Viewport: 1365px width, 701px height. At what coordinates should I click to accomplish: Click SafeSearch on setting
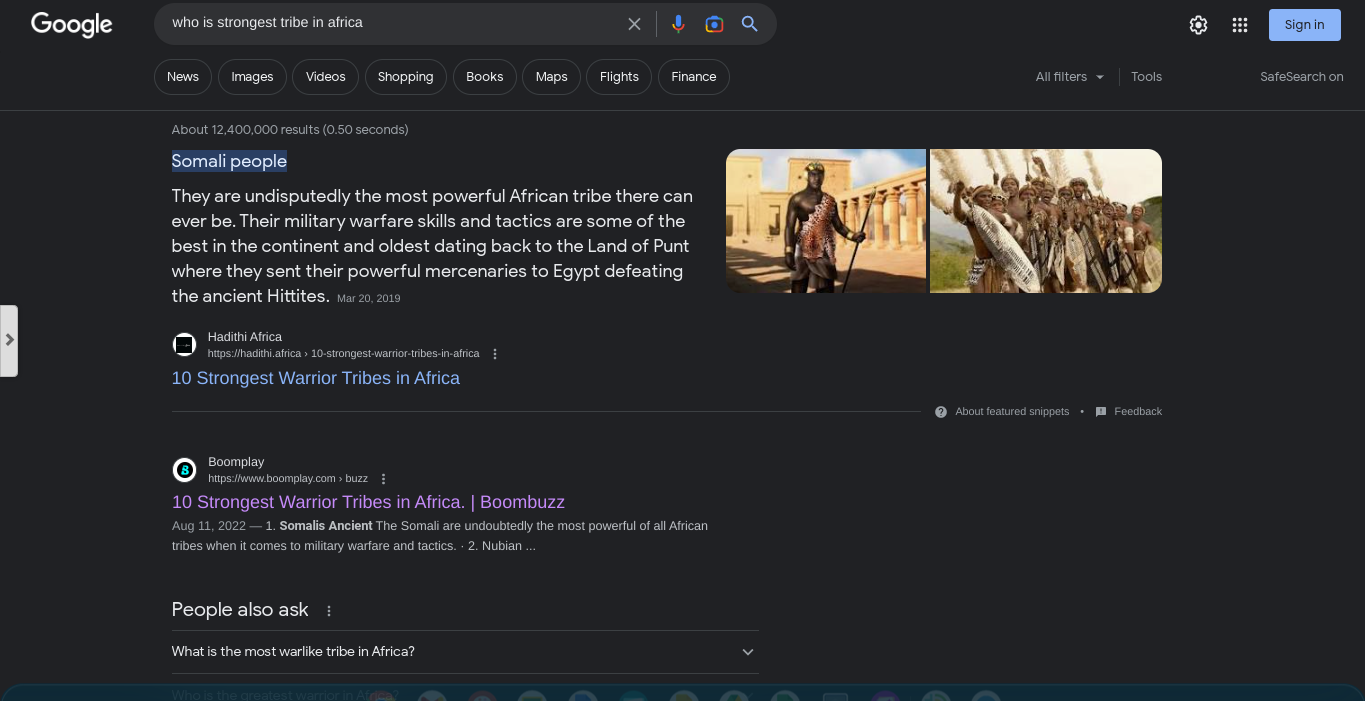pos(1302,77)
